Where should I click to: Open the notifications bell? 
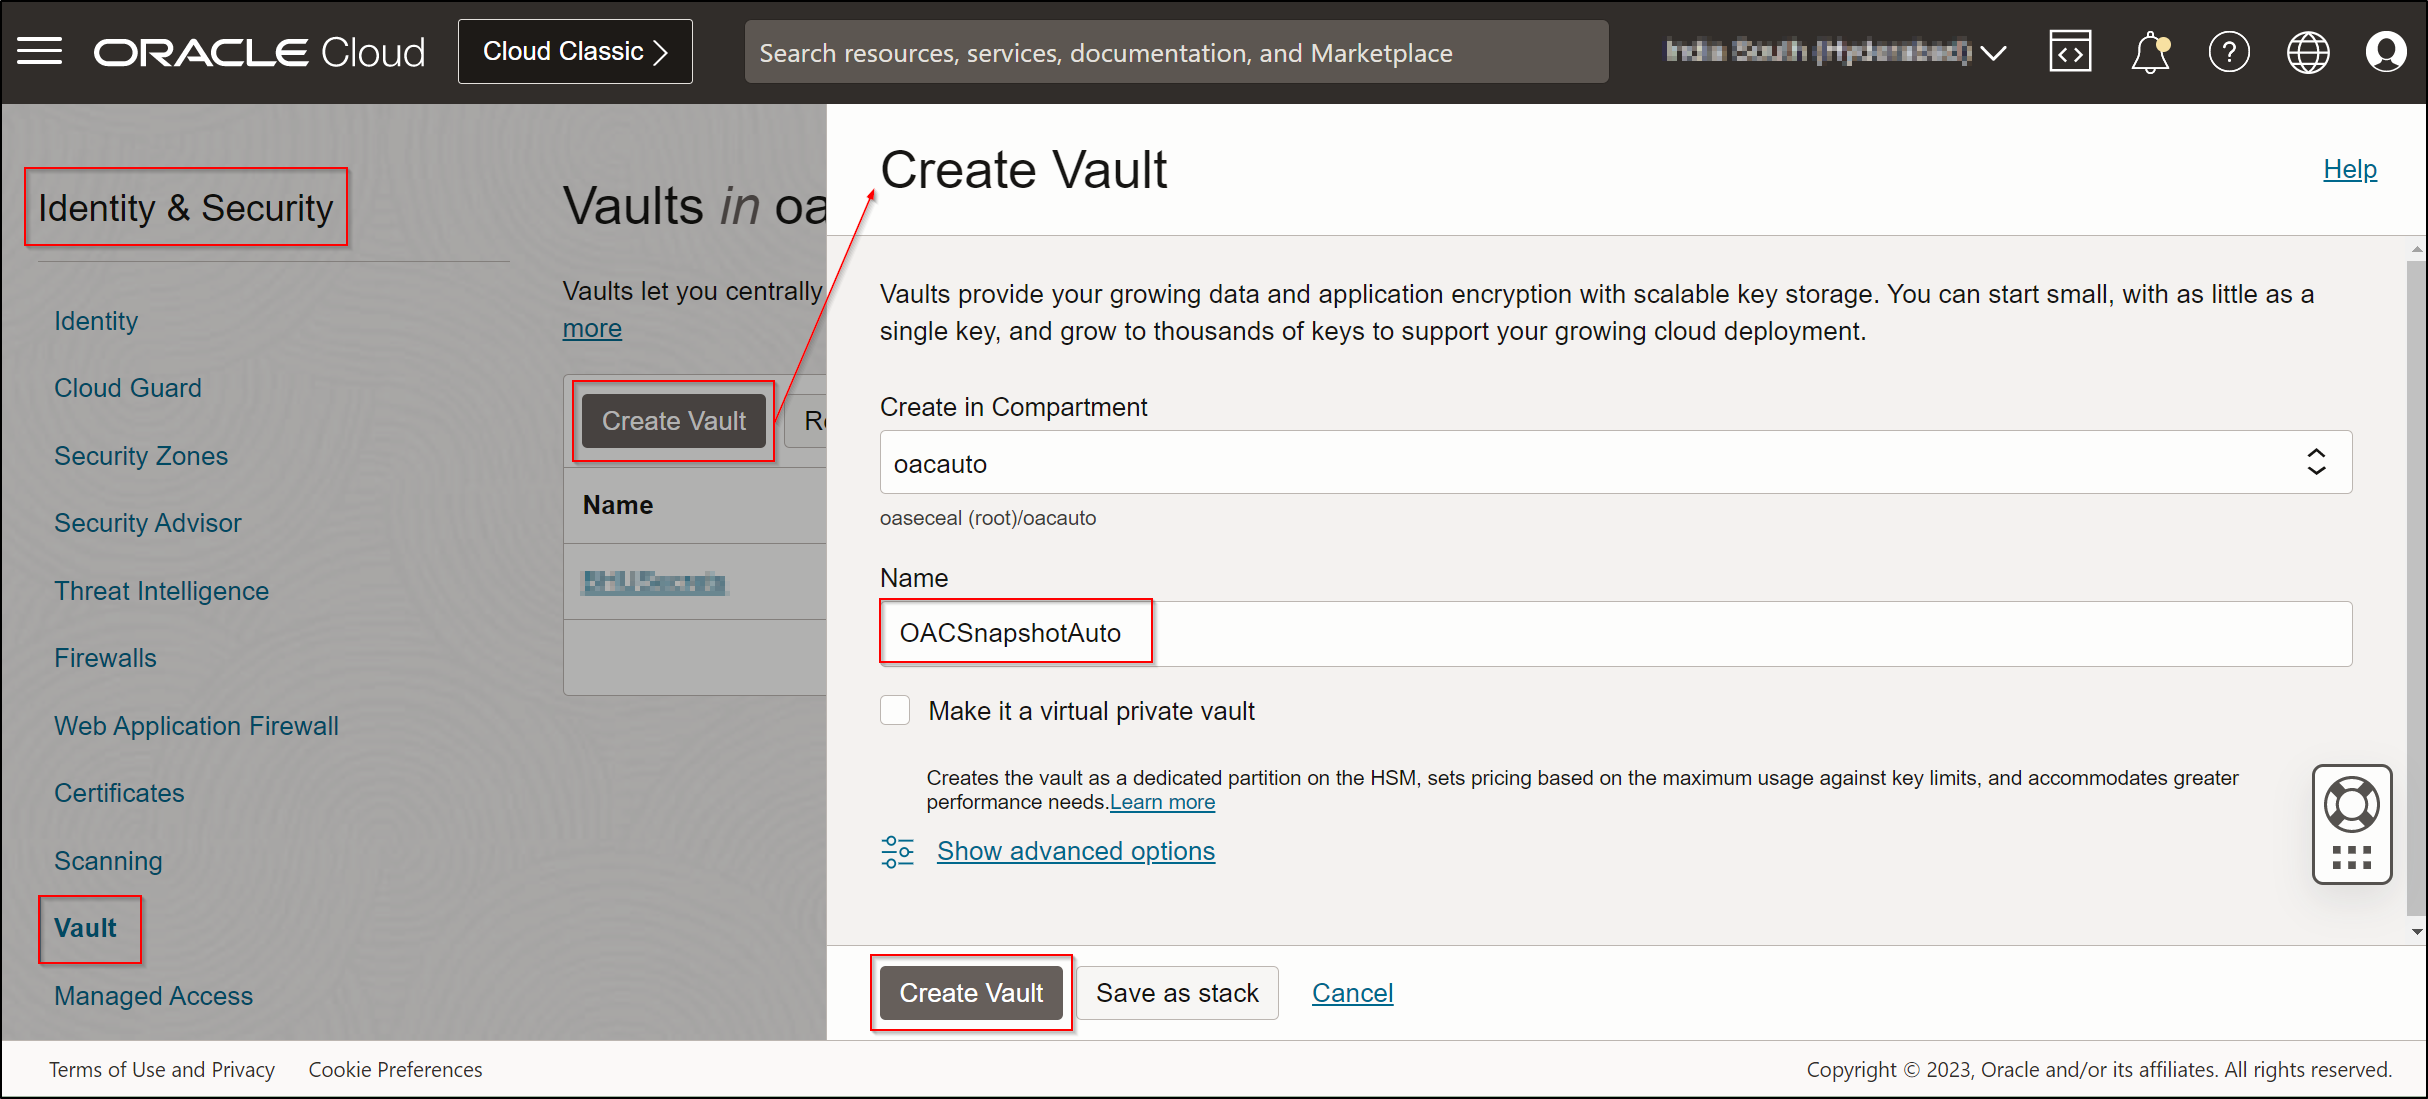[x=2149, y=52]
